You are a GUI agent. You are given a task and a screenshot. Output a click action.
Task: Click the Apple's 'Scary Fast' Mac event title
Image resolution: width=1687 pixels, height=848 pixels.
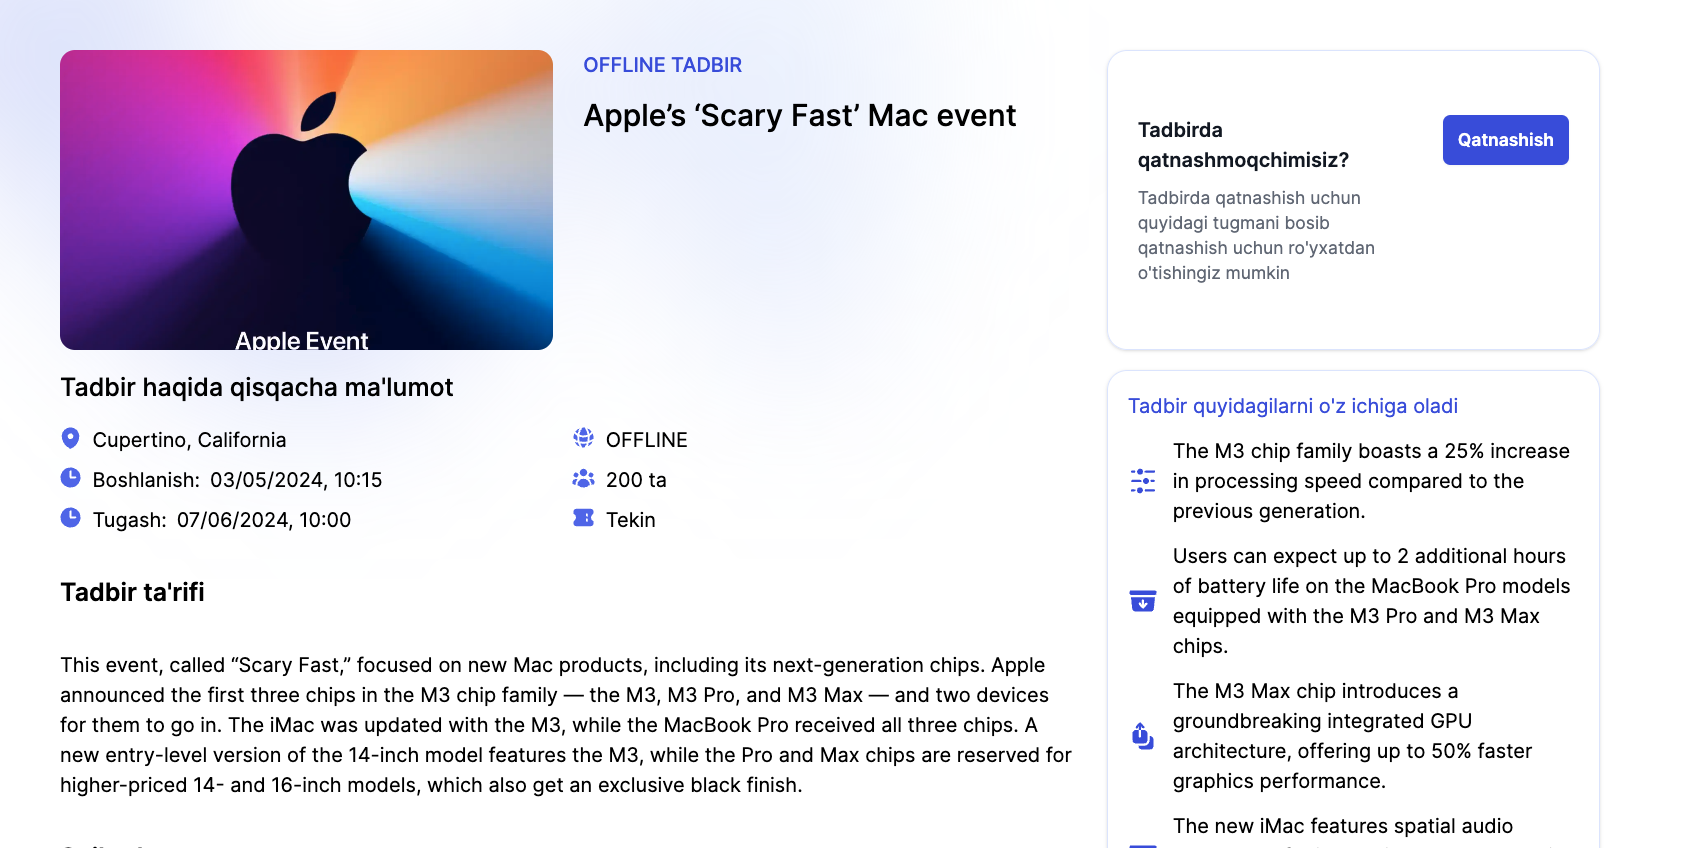[799, 116]
